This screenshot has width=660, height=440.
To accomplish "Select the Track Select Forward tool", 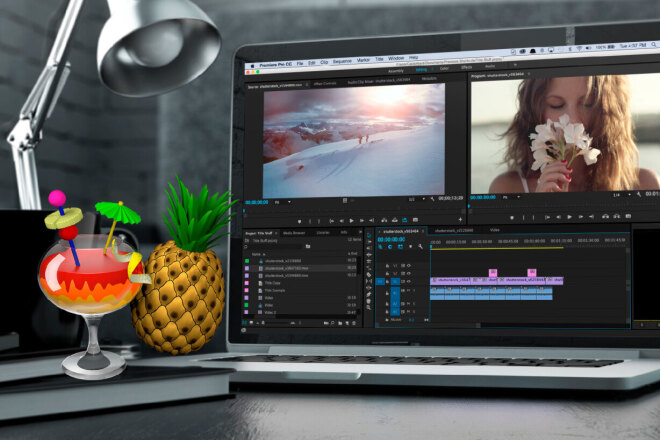I will (x=369, y=242).
